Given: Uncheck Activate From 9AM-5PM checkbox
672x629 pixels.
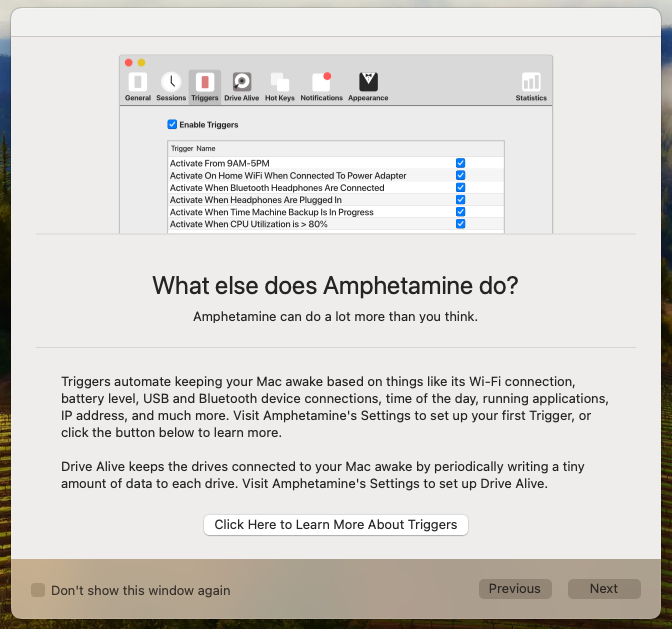Looking at the screenshot, I should [461, 163].
